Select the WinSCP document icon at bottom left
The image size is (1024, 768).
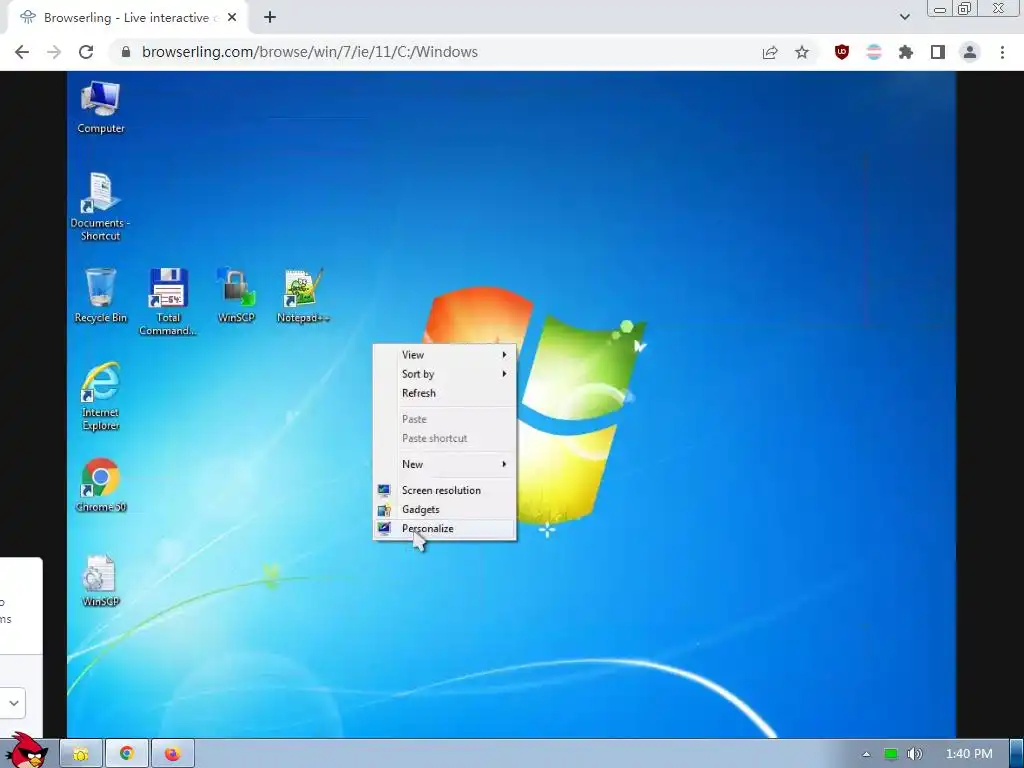[x=101, y=581]
